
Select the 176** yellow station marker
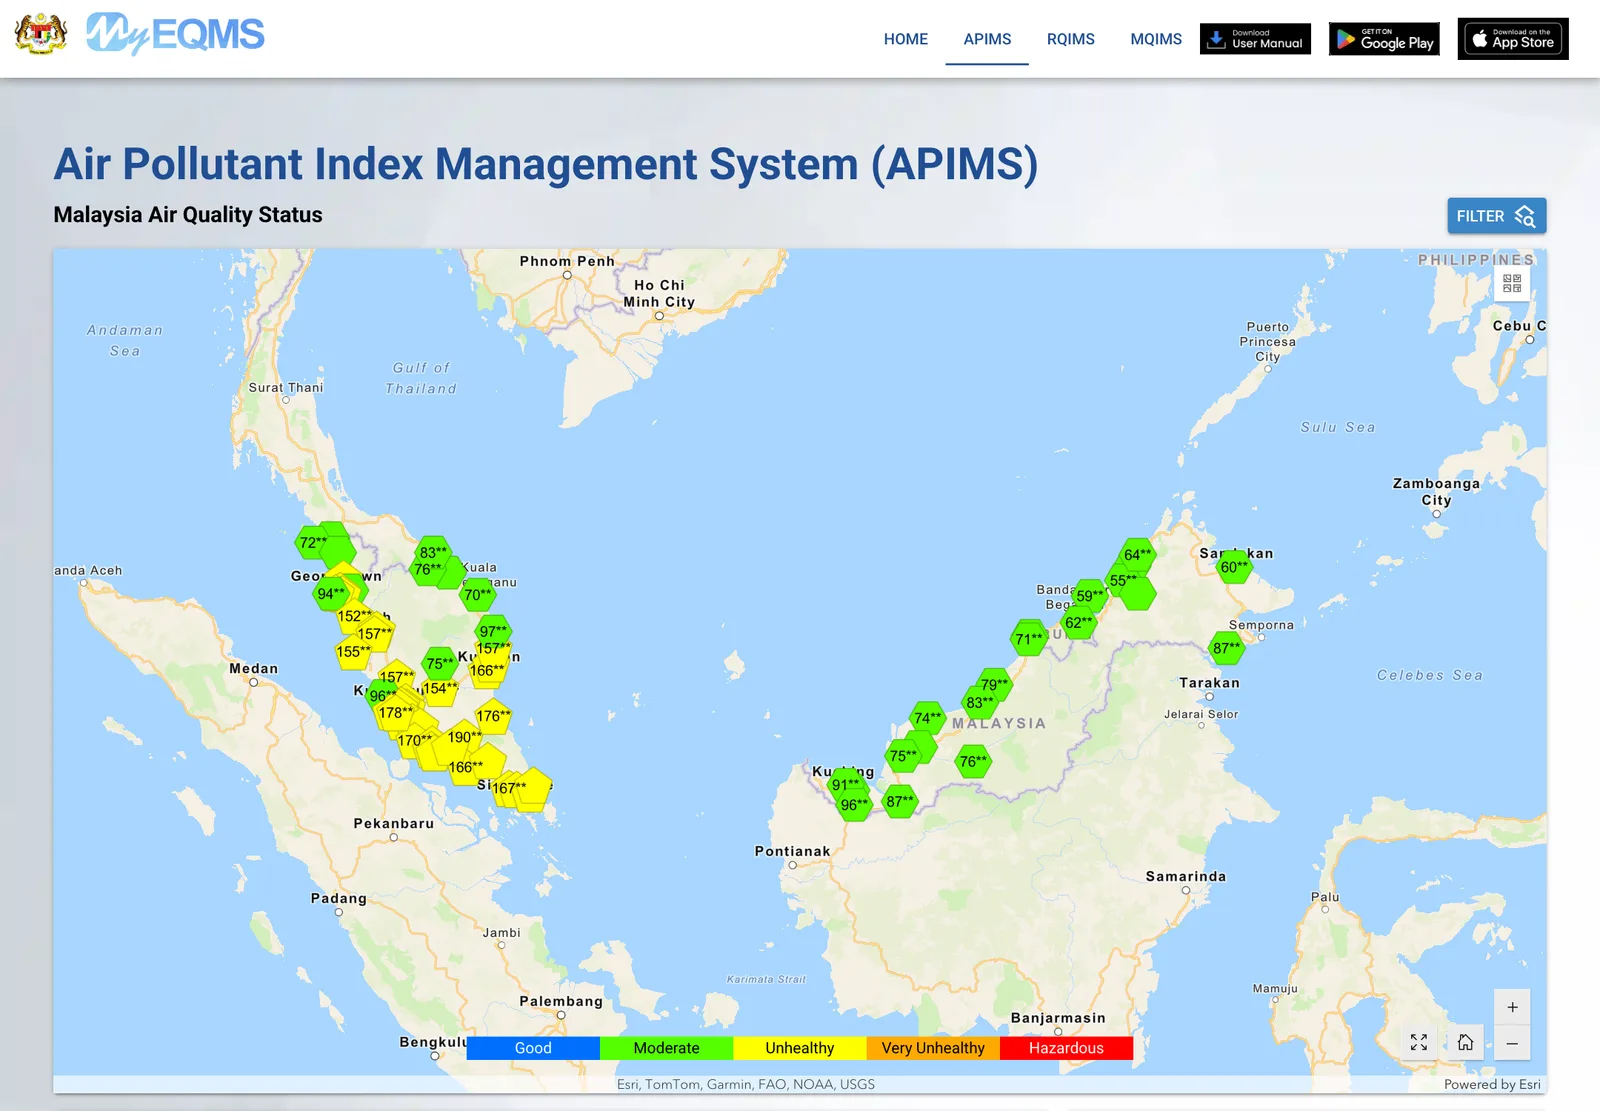(493, 716)
